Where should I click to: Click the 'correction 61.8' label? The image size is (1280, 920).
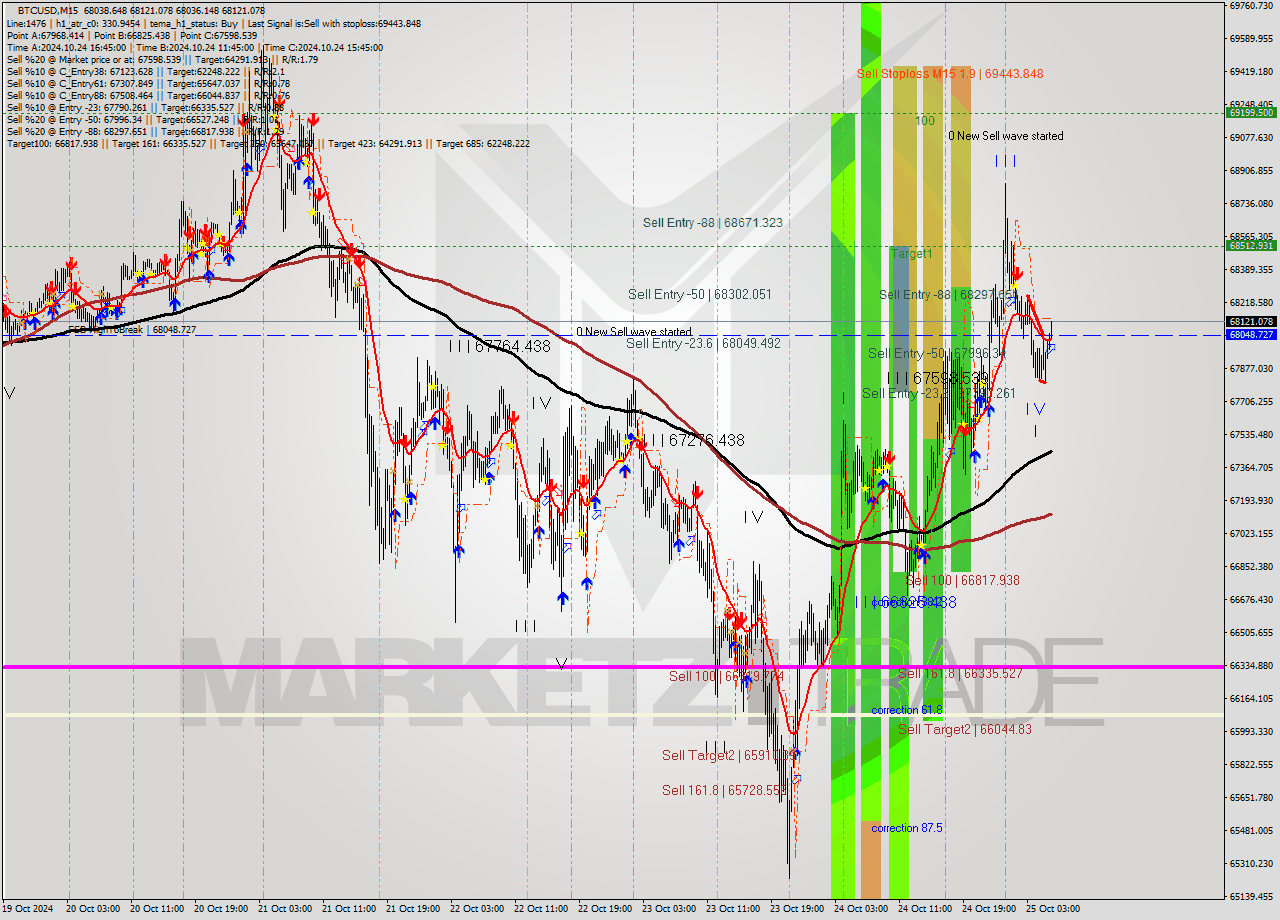click(906, 710)
